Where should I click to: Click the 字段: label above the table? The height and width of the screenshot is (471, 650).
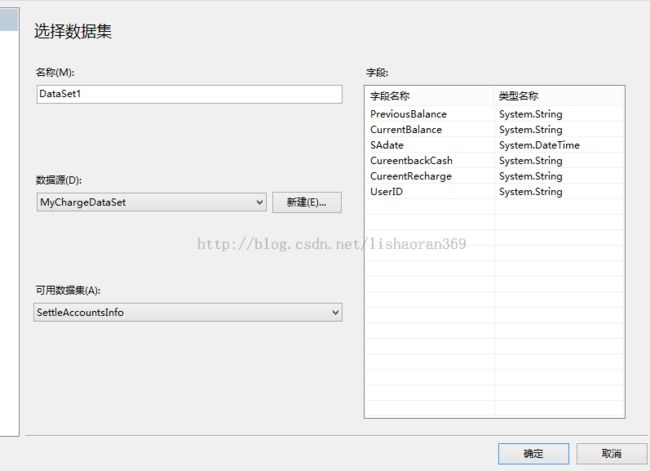377,73
